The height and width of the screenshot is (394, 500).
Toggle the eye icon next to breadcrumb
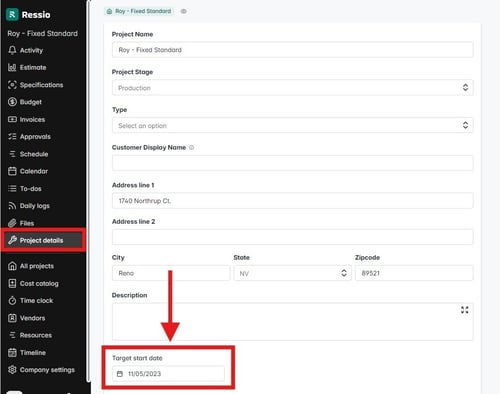tap(183, 11)
